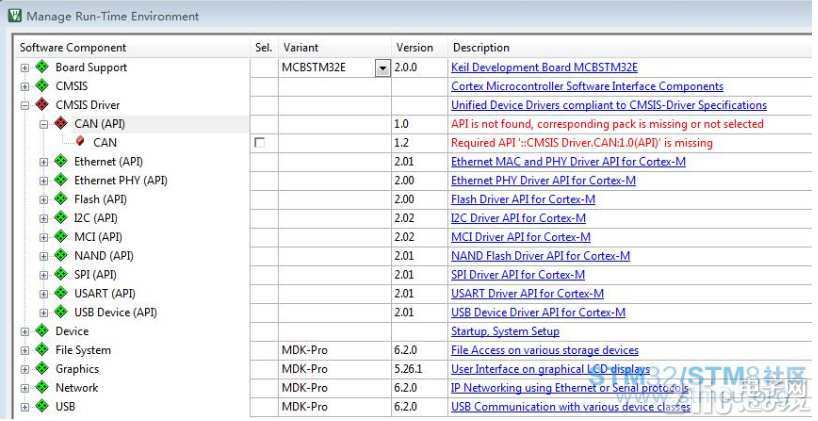
Task: Click the Graphics component diamond icon
Action: point(42,368)
